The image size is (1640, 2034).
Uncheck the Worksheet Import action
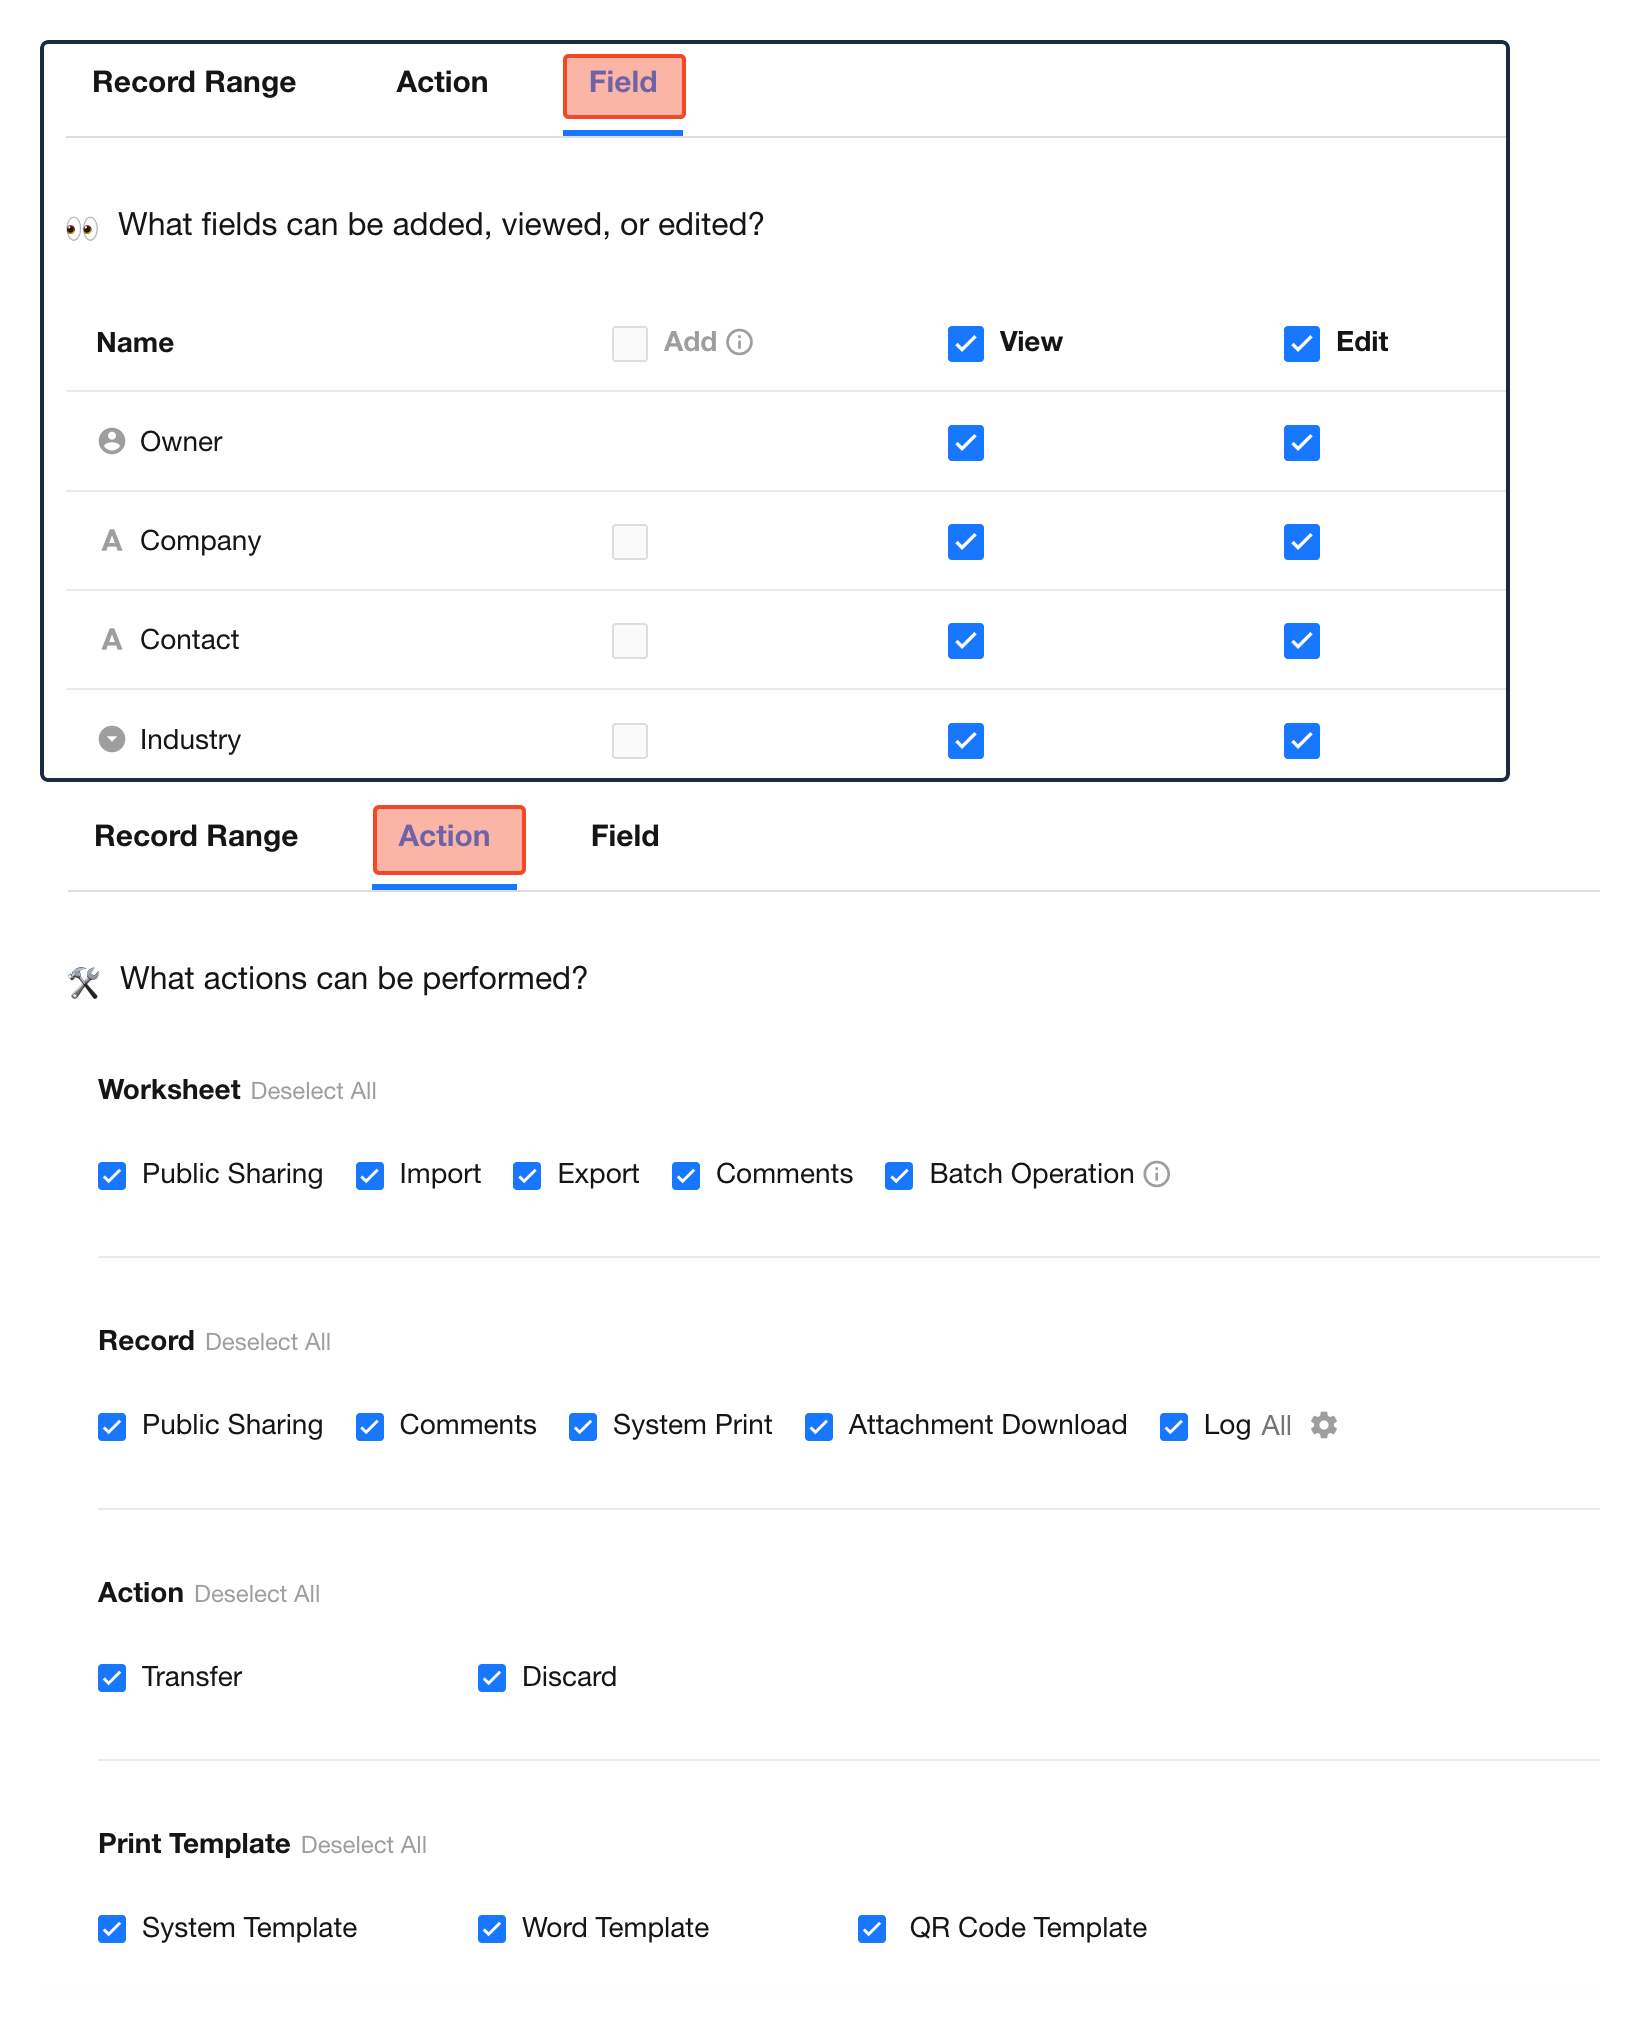(370, 1176)
